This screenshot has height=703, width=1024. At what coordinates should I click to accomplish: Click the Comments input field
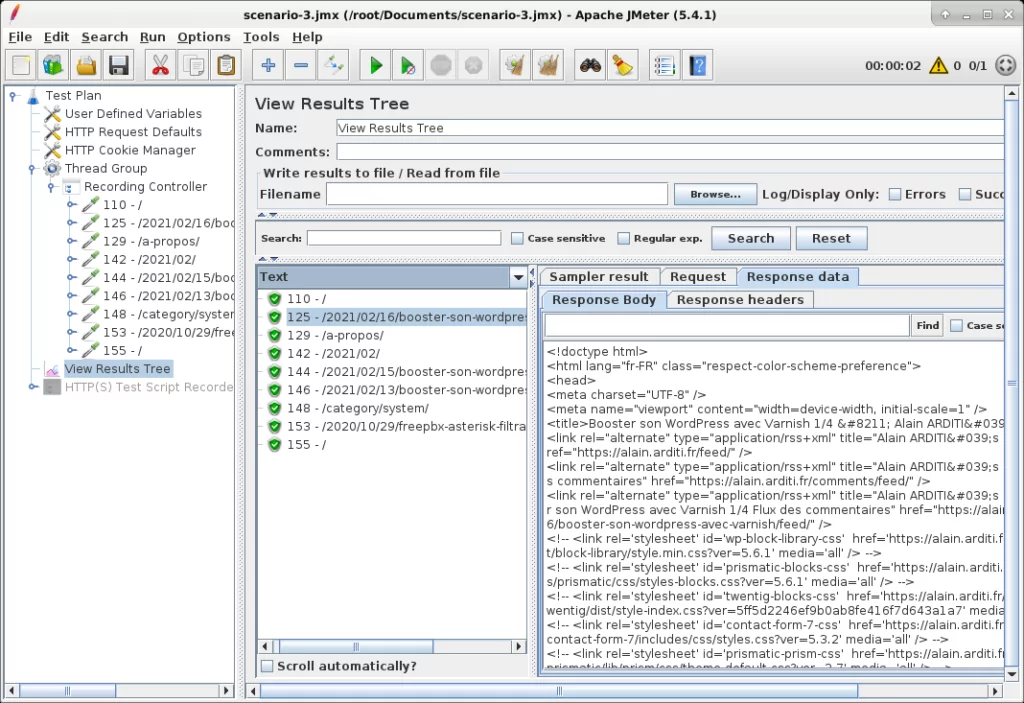670,152
